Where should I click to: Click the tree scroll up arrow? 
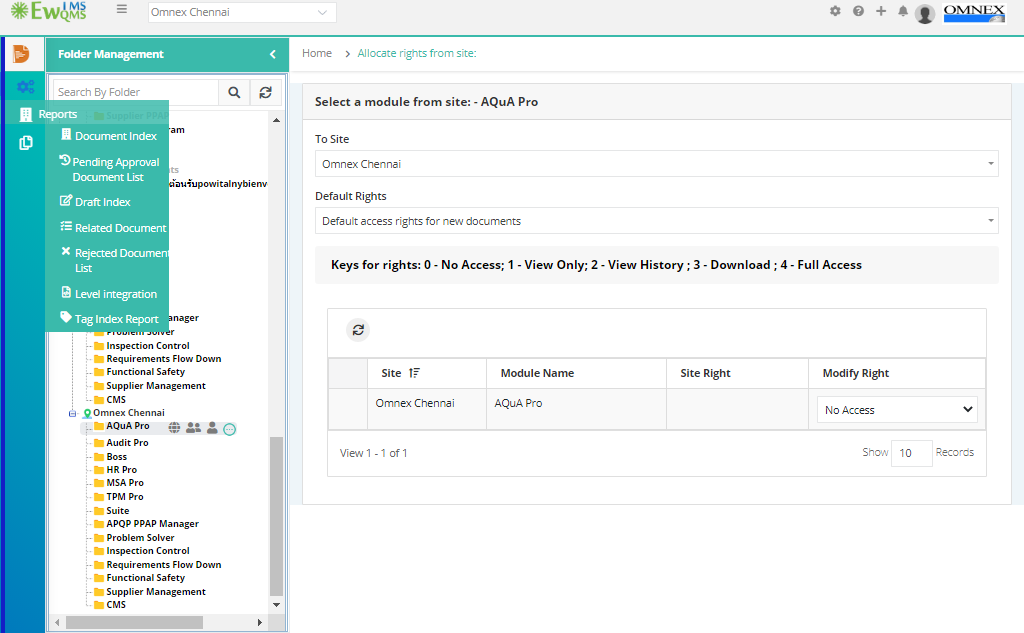click(276, 120)
